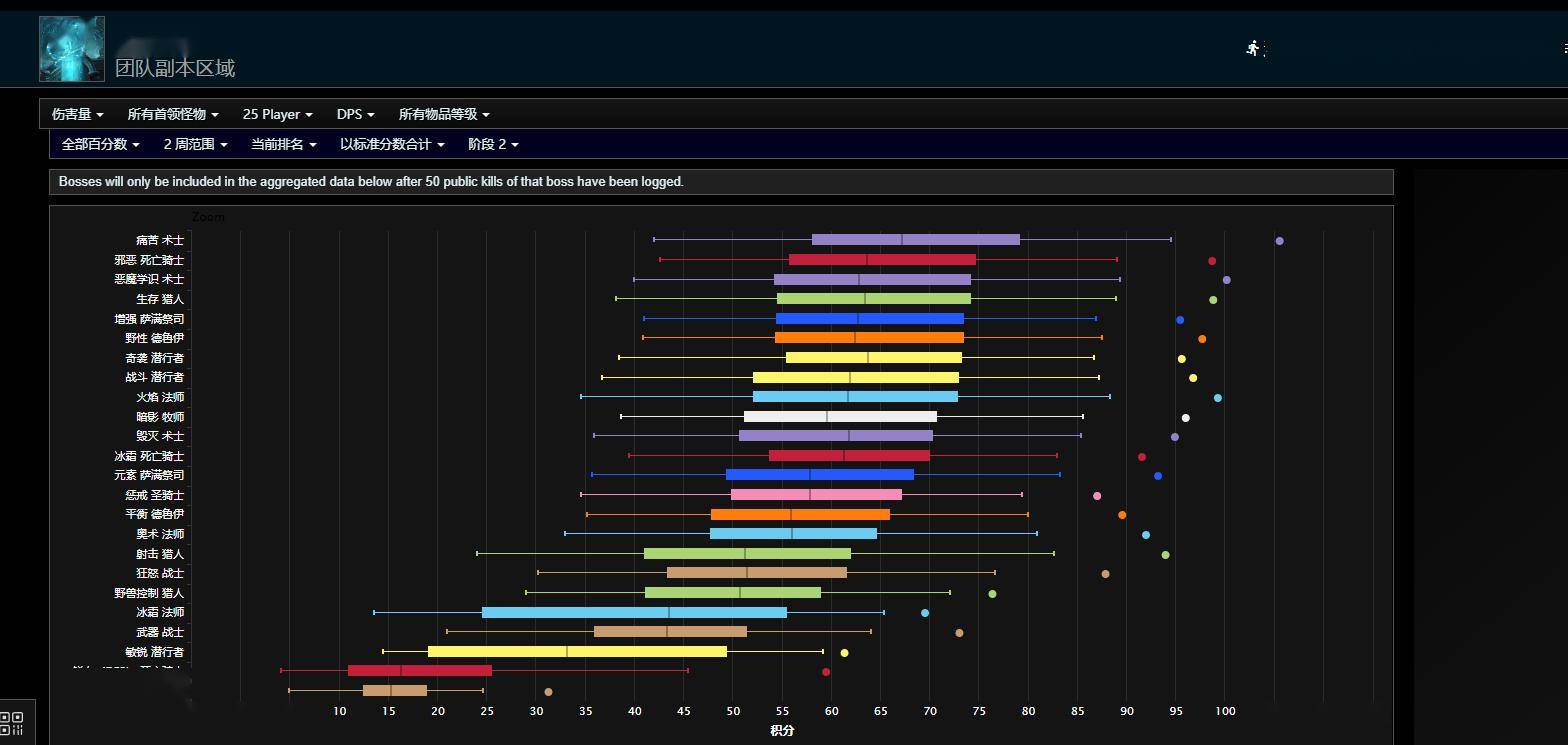Image resolution: width=1568 pixels, height=745 pixels.
Task: Select the 野性 德鲁伊 row label
Action: click(x=155, y=338)
